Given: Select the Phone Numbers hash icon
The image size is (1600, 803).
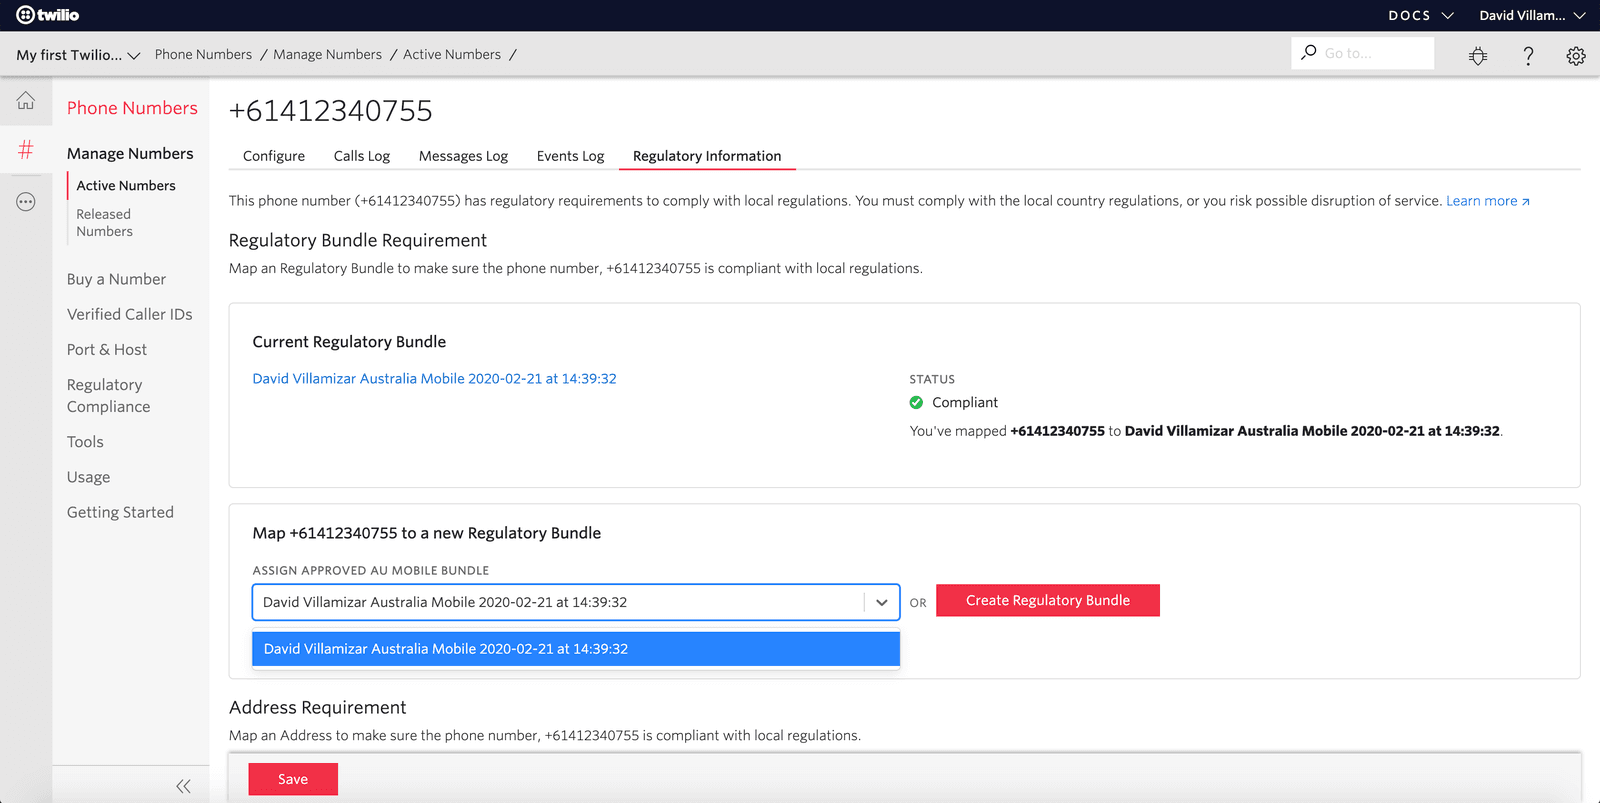Looking at the screenshot, I should click(x=26, y=150).
